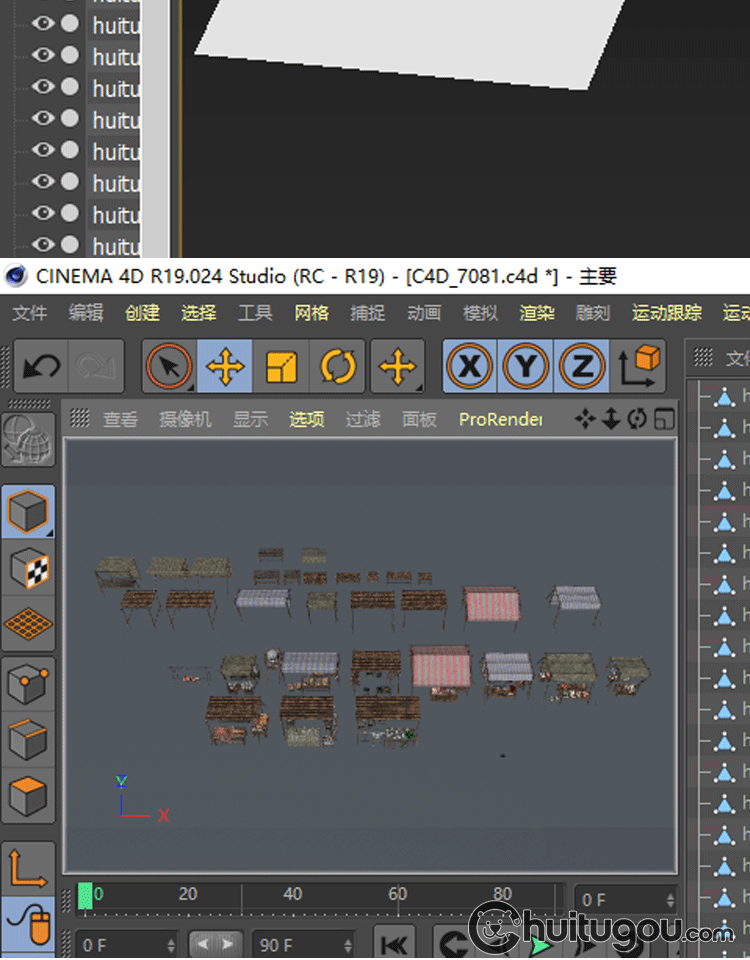Open the ProRender viewport menu
750x960 pixels.
click(x=500, y=419)
